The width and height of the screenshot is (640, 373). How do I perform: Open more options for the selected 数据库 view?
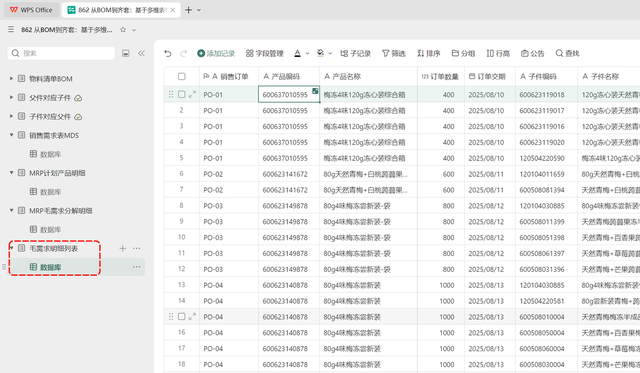pyautogui.click(x=137, y=267)
